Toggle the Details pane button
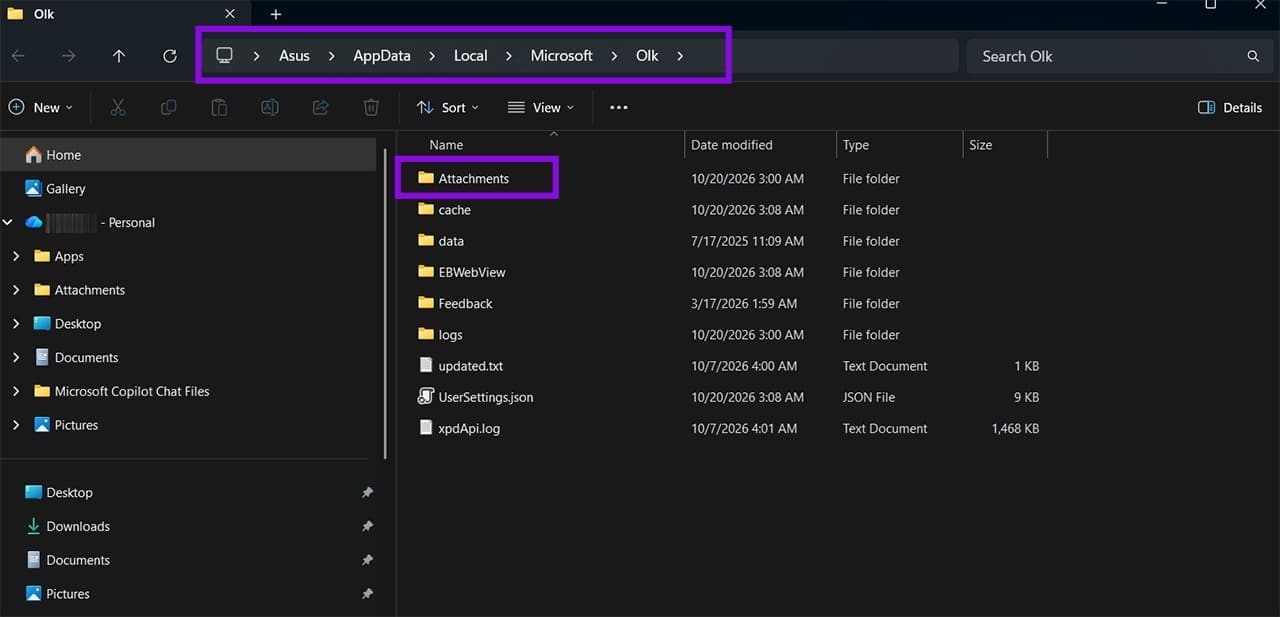Viewport: 1280px width, 617px height. coord(1230,107)
